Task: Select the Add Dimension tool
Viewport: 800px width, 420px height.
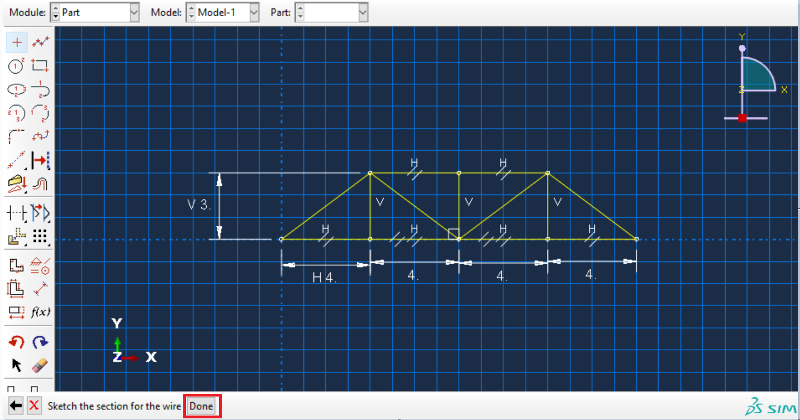Action: 40,289
